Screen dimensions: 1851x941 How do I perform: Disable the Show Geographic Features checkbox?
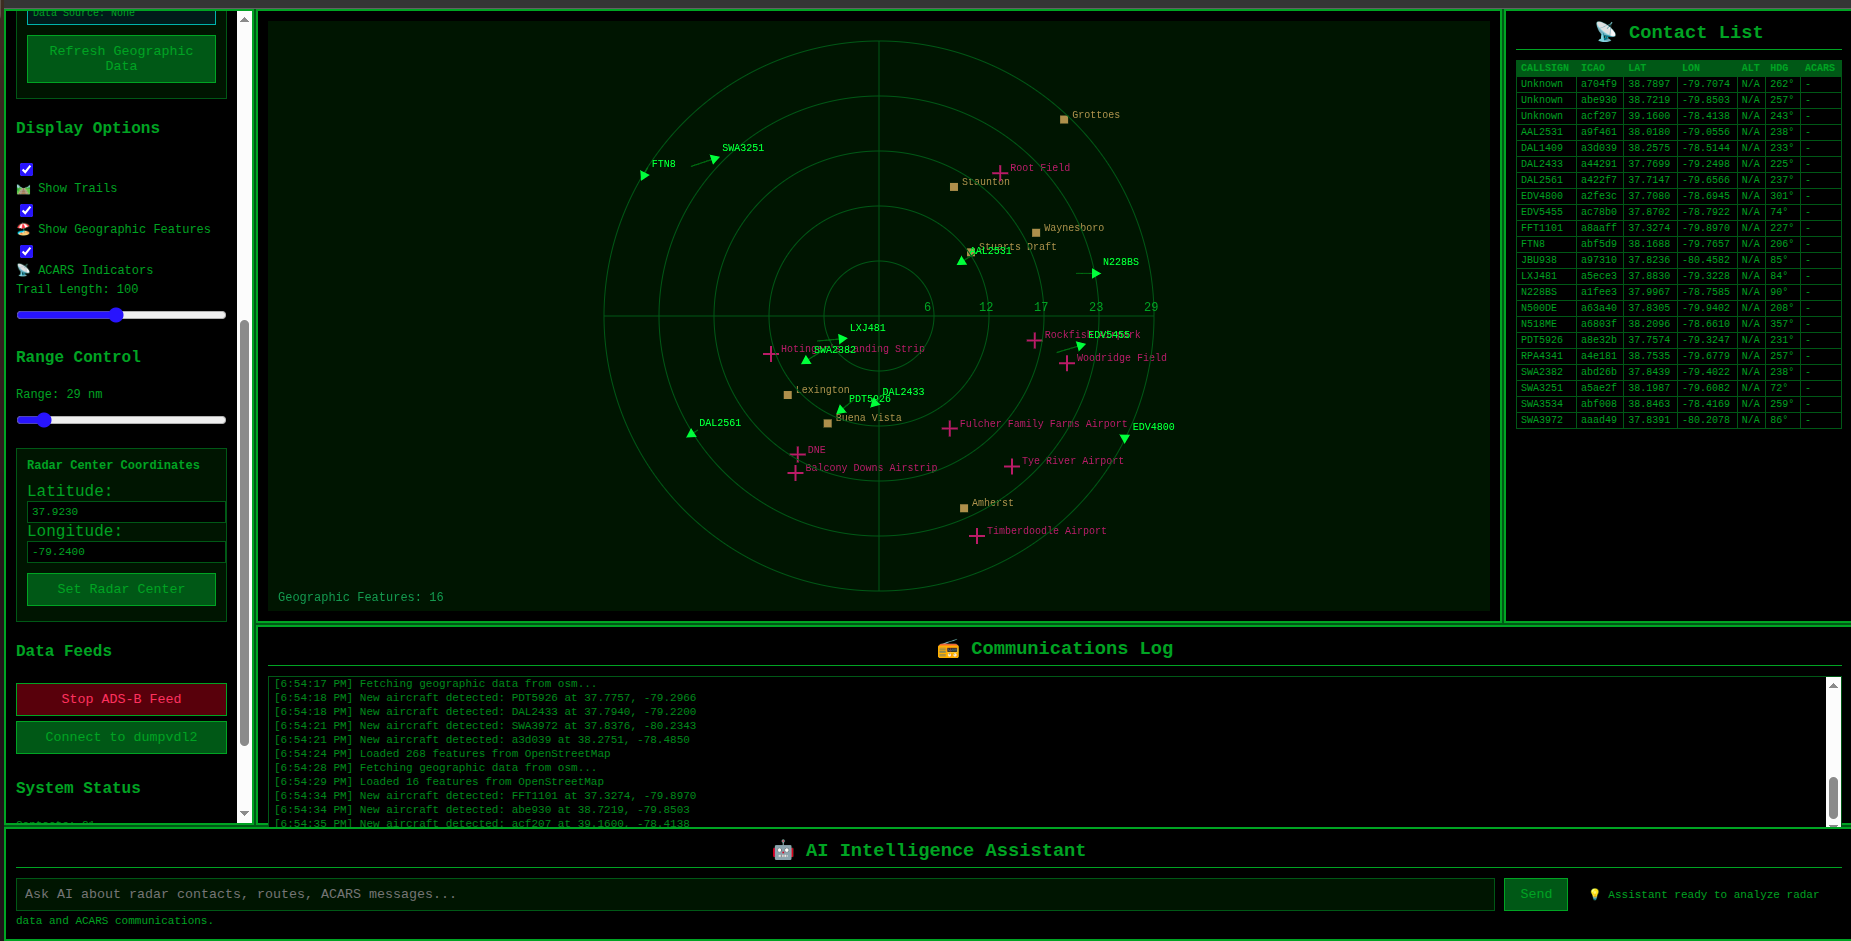pyautogui.click(x=27, y=211)
